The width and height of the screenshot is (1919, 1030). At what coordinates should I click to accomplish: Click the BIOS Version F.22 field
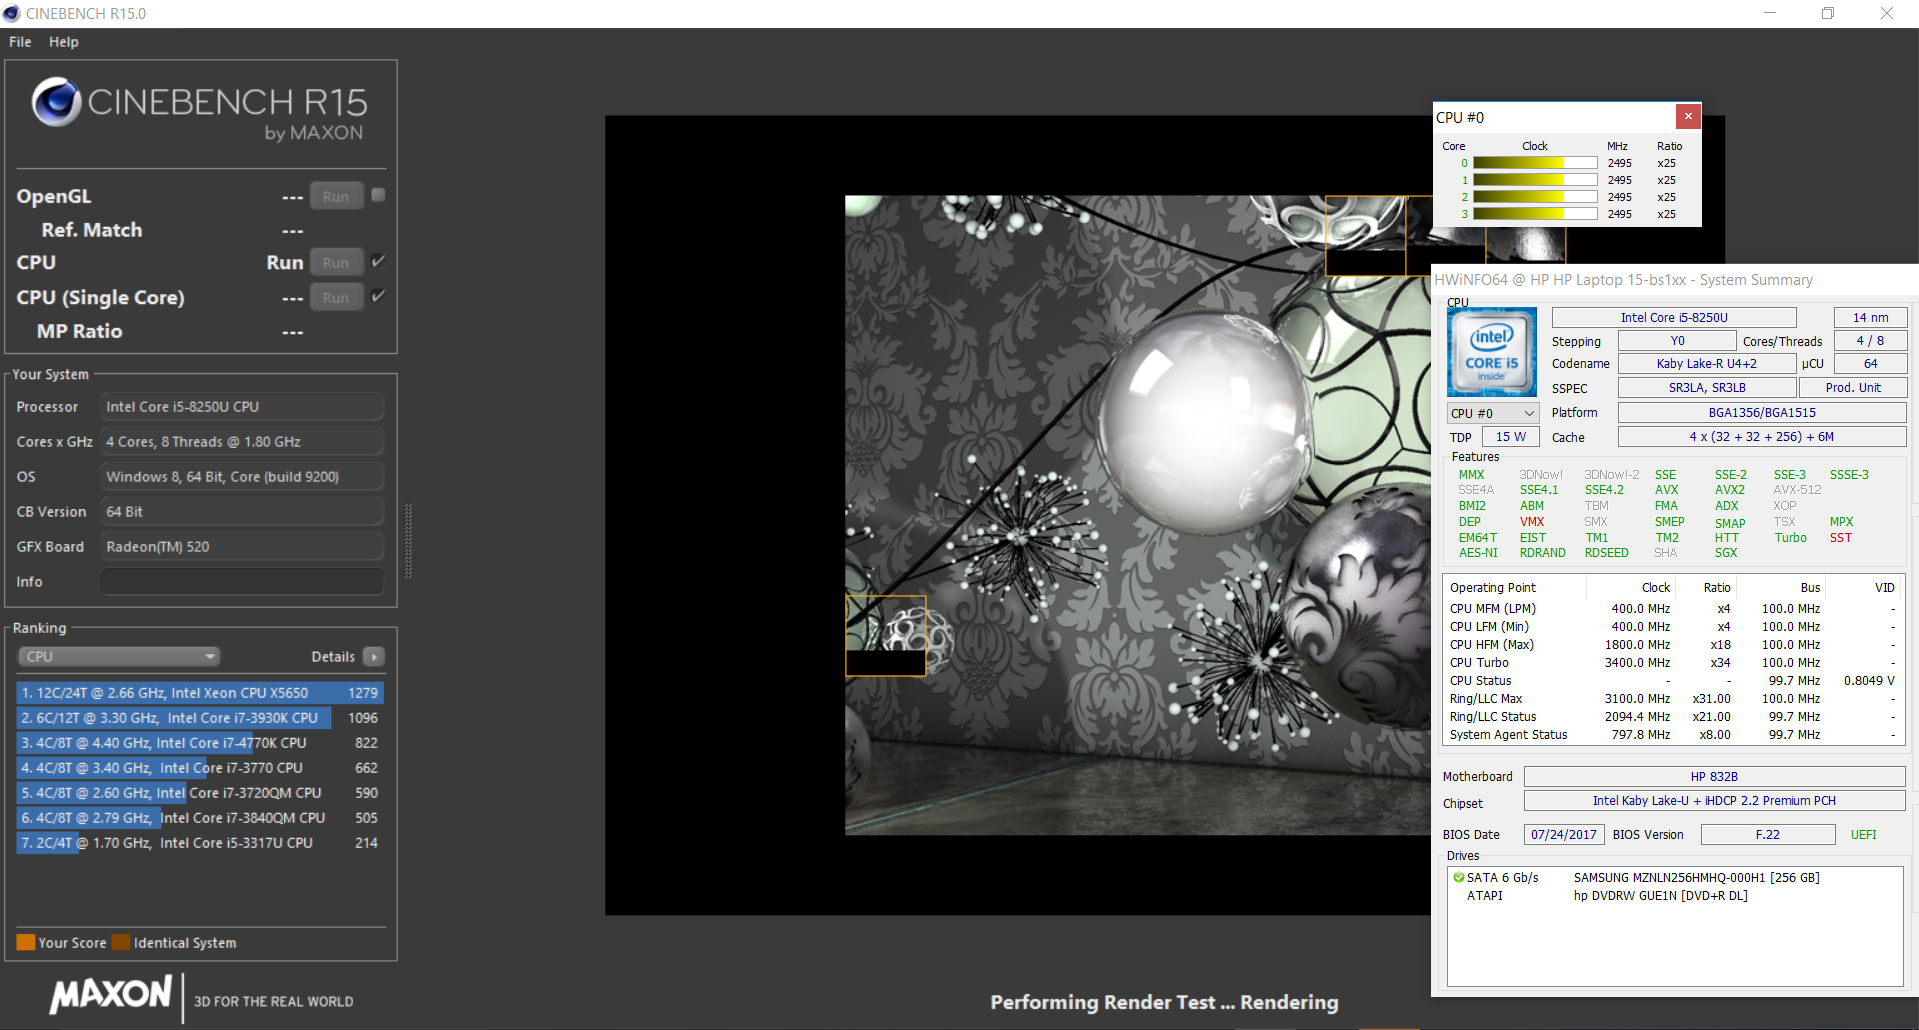point(1768,834)
